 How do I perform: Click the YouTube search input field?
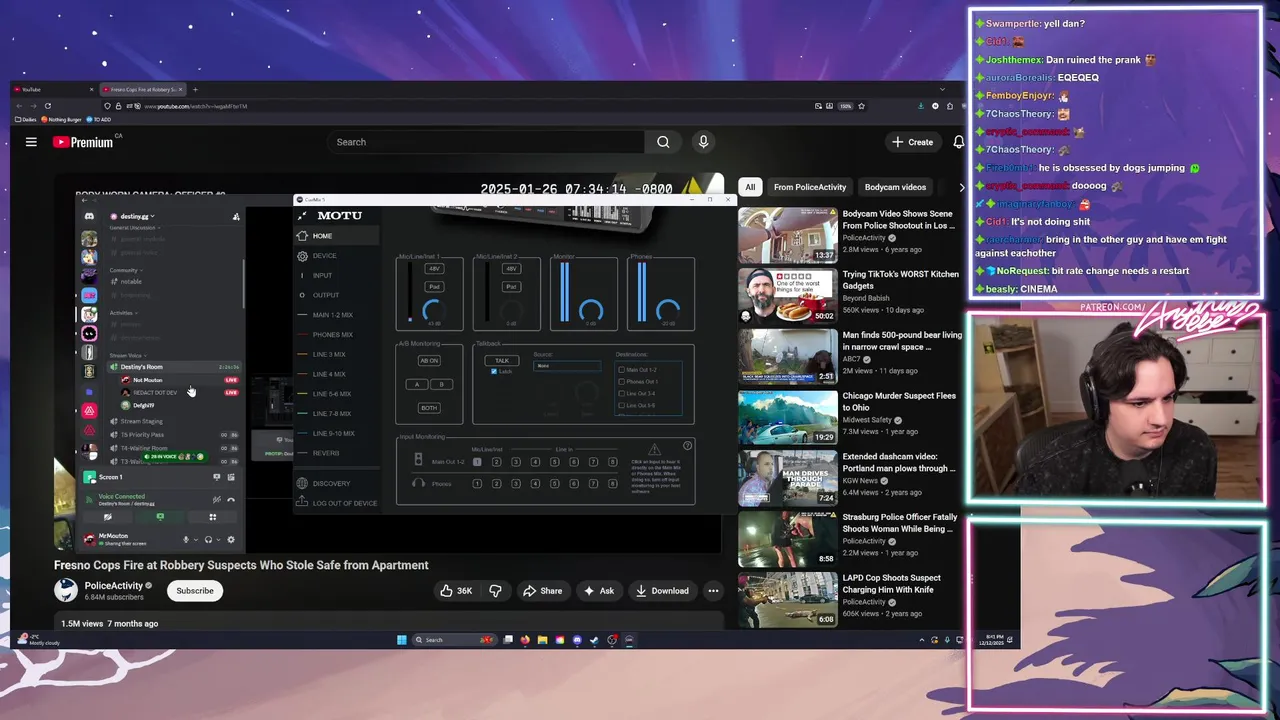tap(485, 142)
